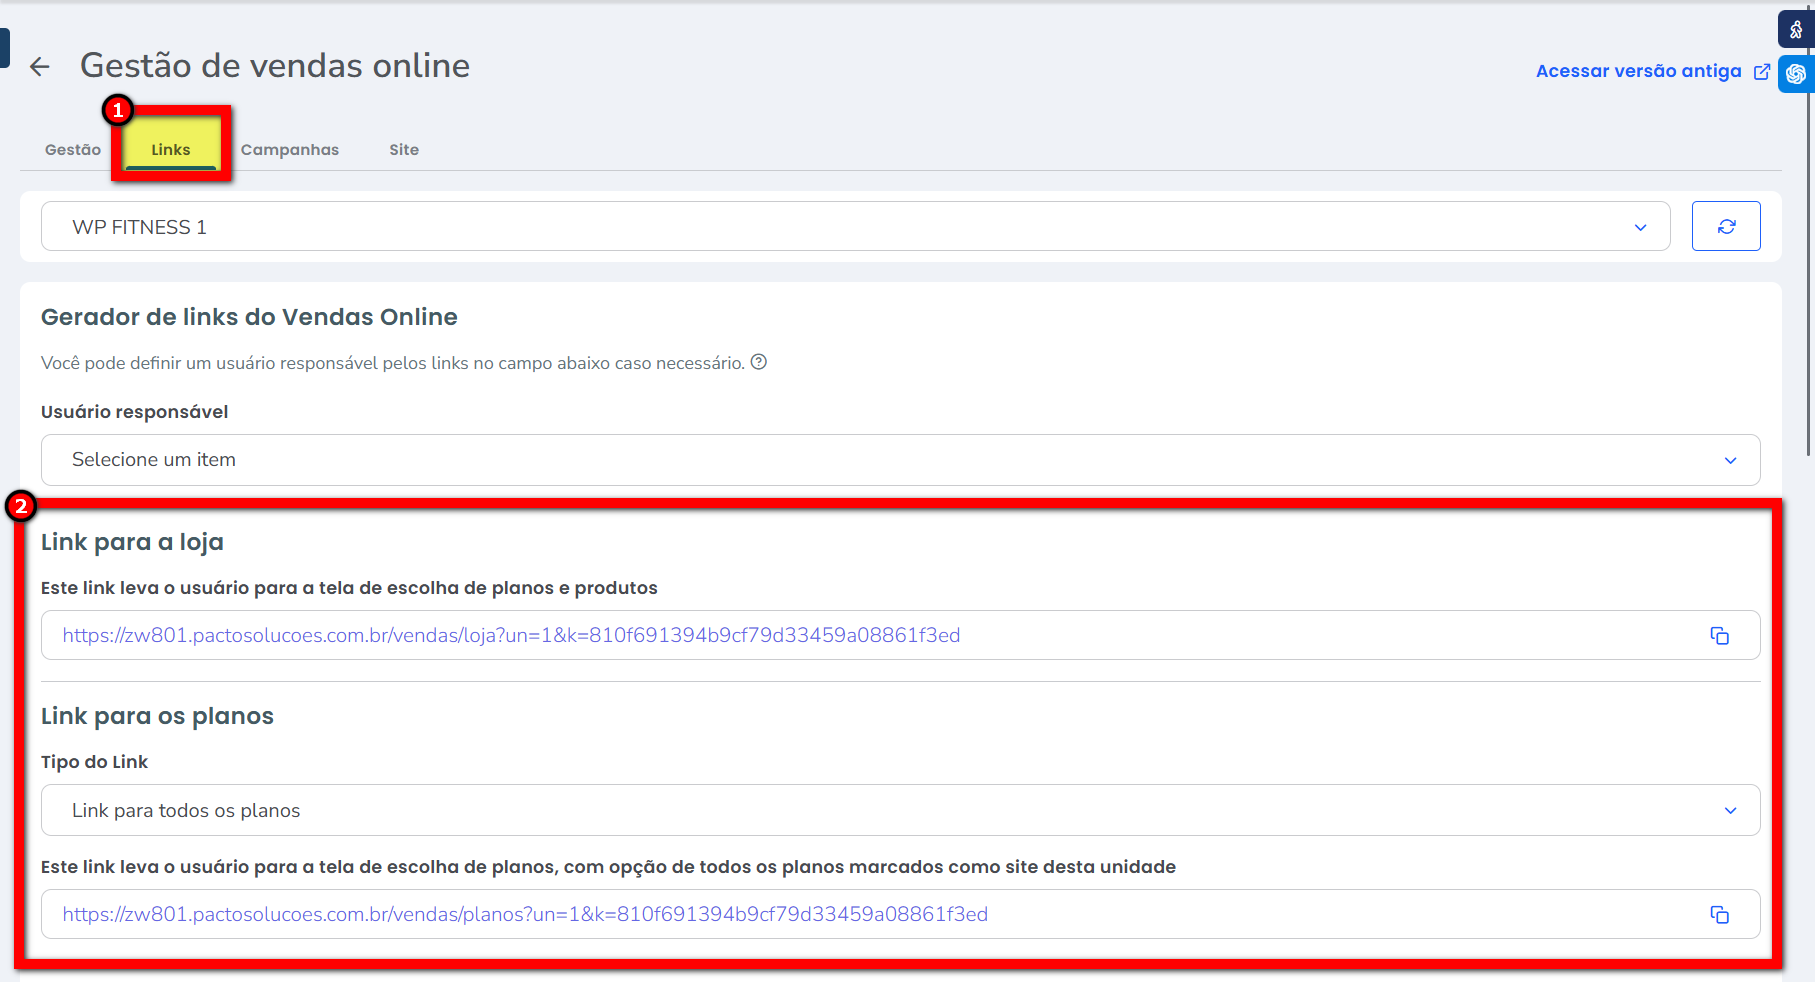Screen dimensions: 1815x982
Task: Open the chat assistant icon at right edge
Action: (x=1796, y=74)
